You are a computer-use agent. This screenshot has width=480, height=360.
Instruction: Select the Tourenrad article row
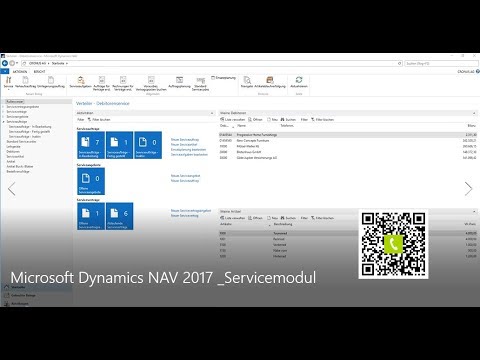(x=348, y=233)
